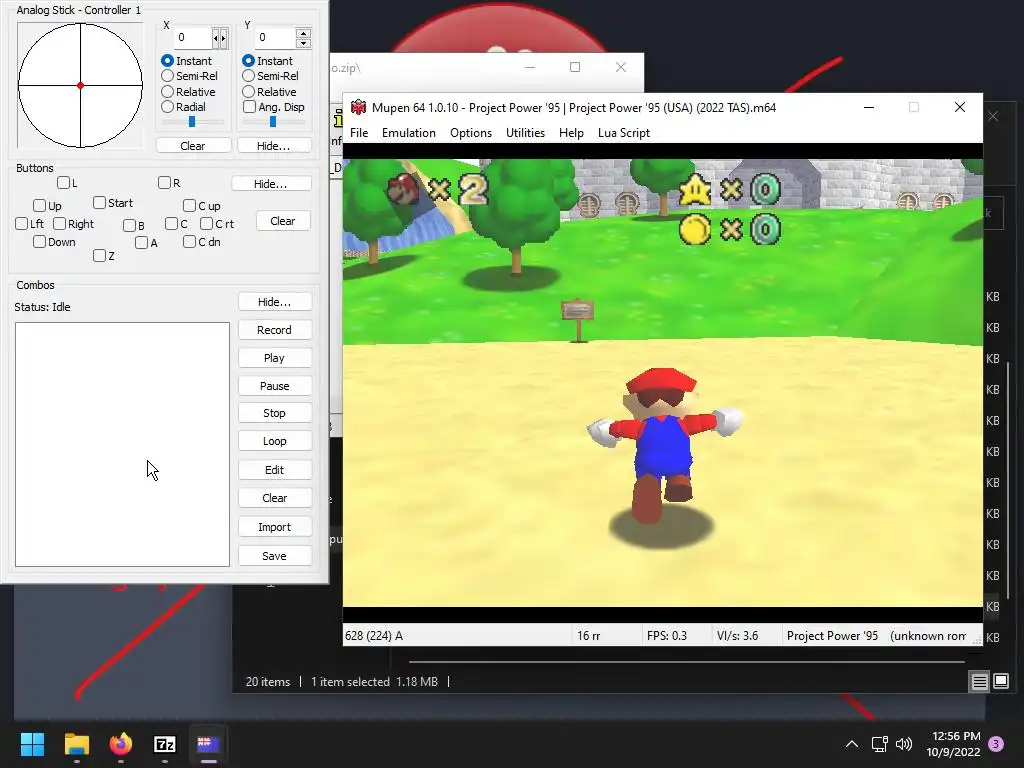Viewport: 1024px width, 768px height.
Task: Import a combo file
Action: [x=275, y=527]
